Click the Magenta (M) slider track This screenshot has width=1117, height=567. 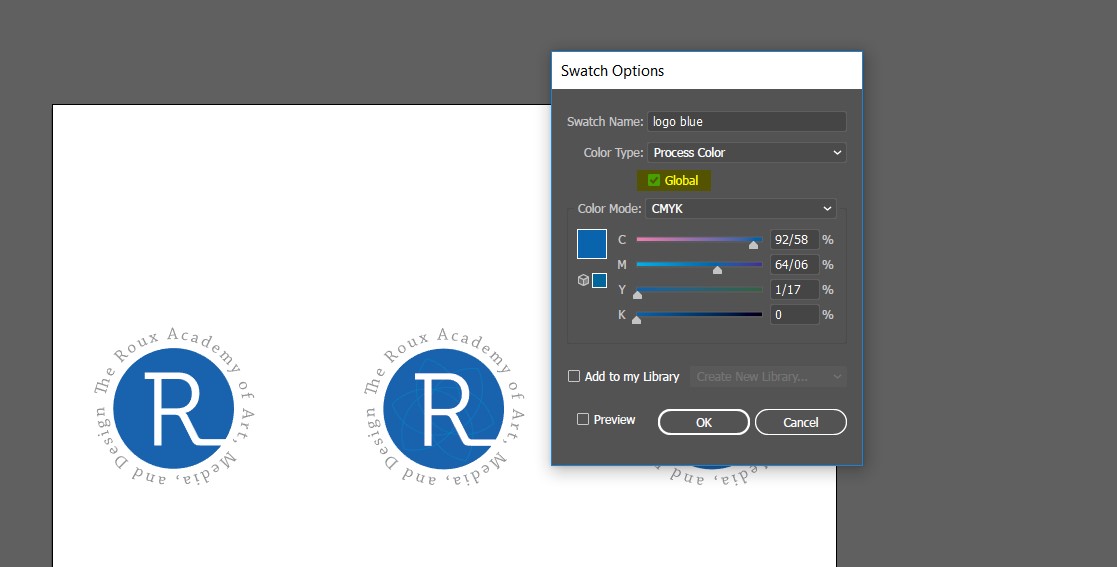(x=699, y=264)
